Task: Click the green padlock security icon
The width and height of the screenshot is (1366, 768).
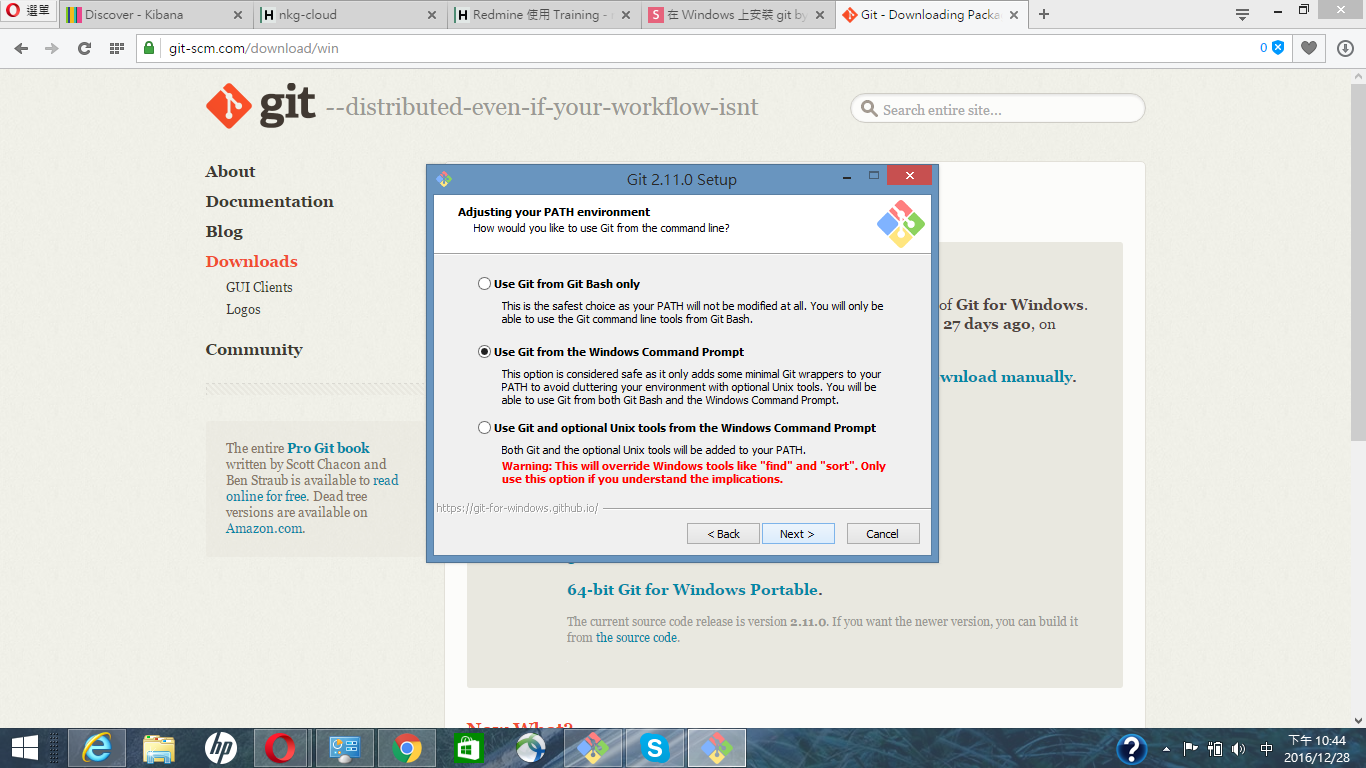Action: (149, 48)
